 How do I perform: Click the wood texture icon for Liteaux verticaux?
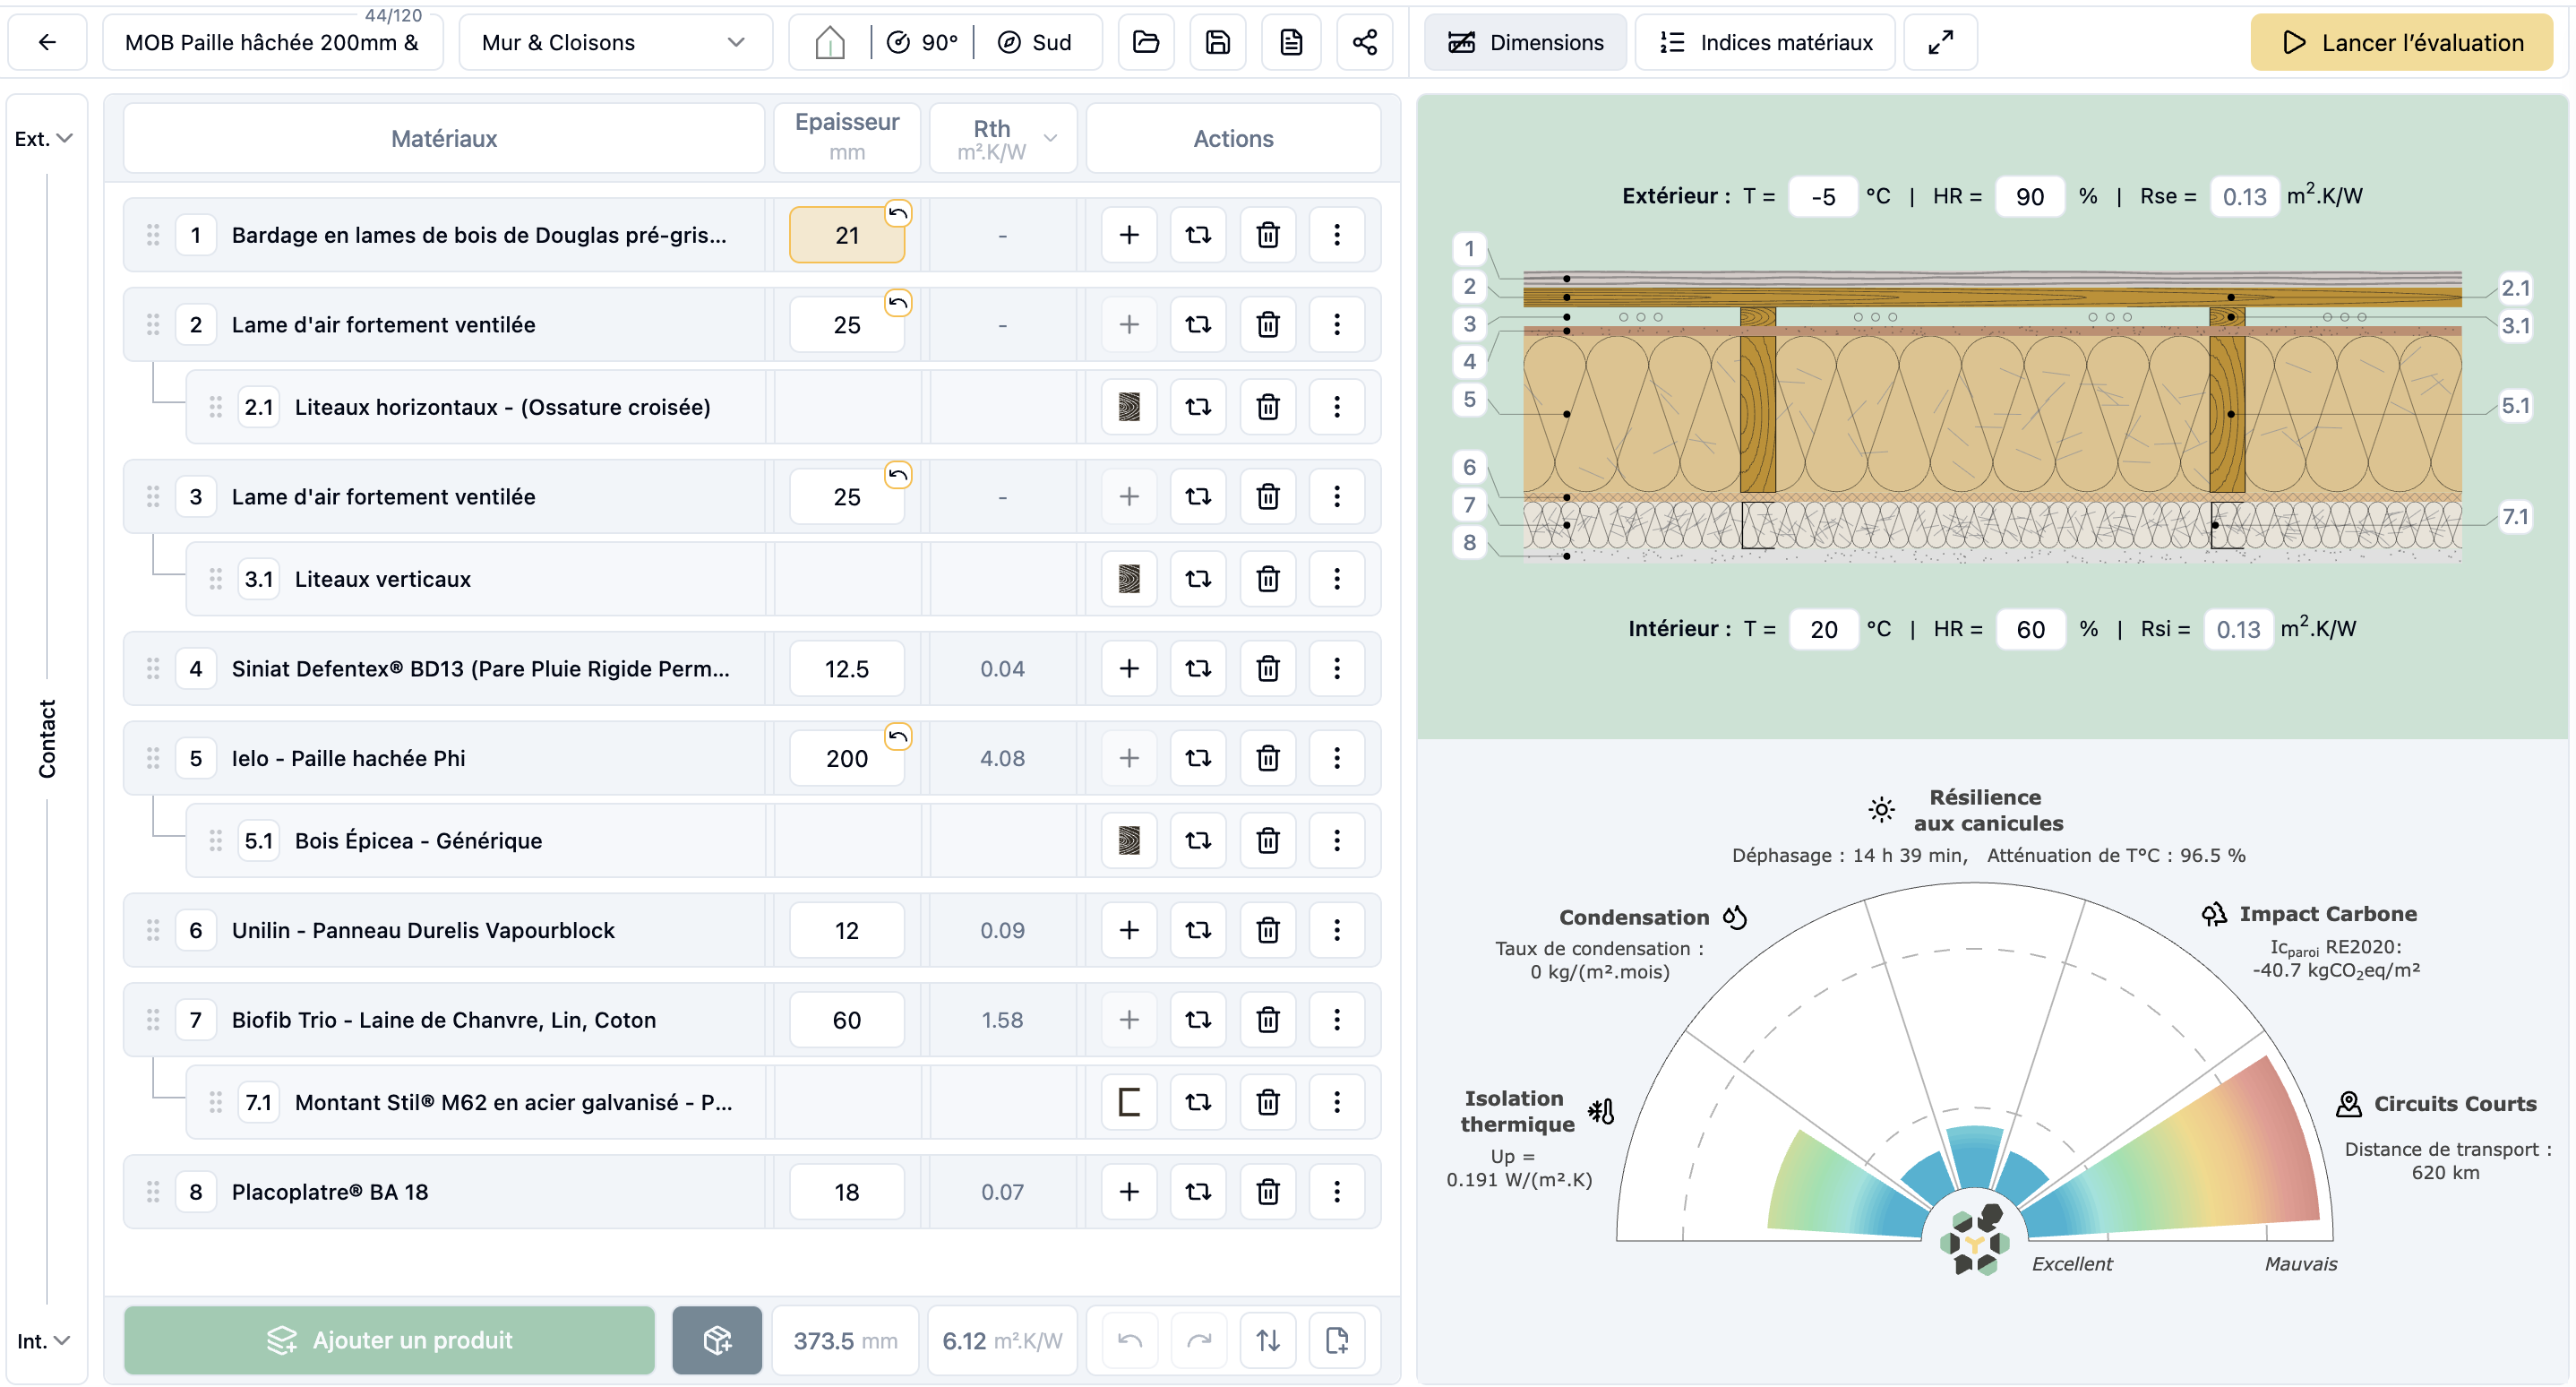[1128, 579]
